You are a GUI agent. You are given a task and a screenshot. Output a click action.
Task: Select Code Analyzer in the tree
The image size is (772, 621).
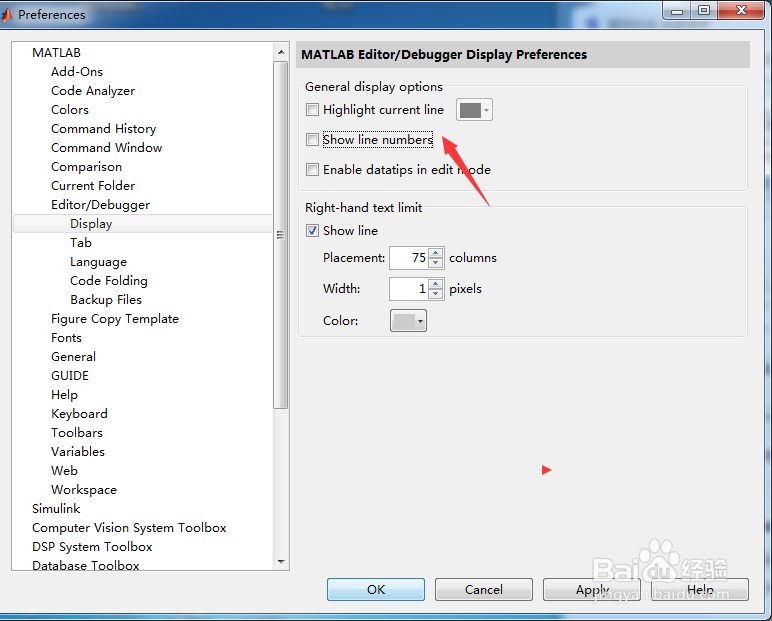[x=93, y=91]
